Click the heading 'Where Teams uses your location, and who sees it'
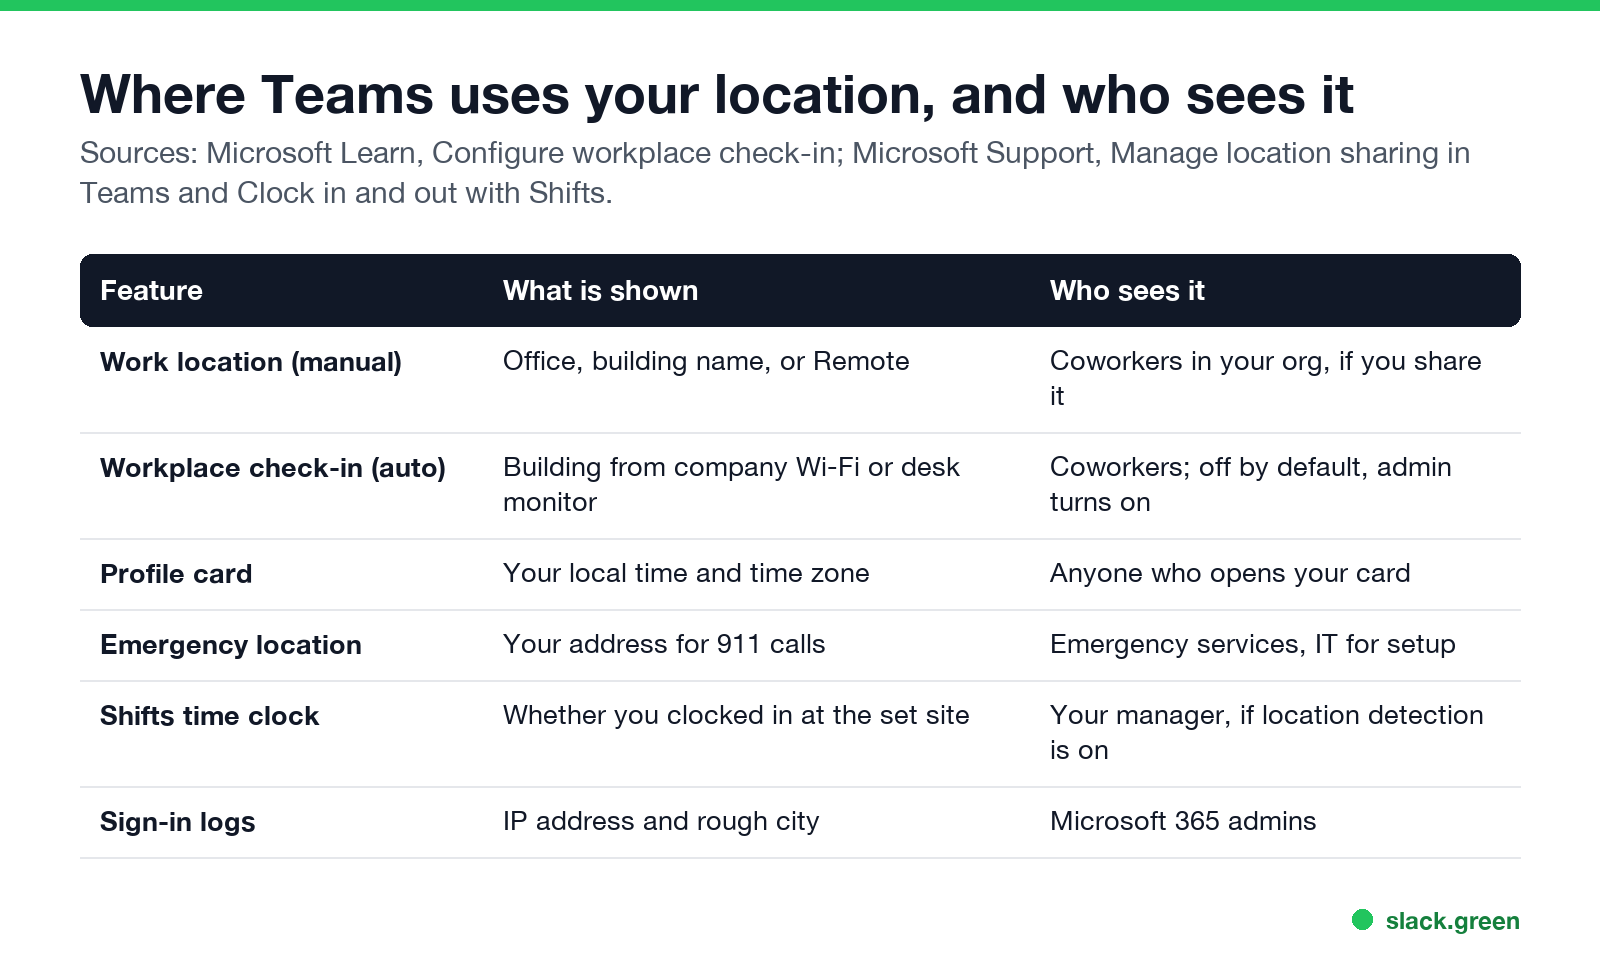Viewport: 1600px width, 967px height. (x=716, y=96)
